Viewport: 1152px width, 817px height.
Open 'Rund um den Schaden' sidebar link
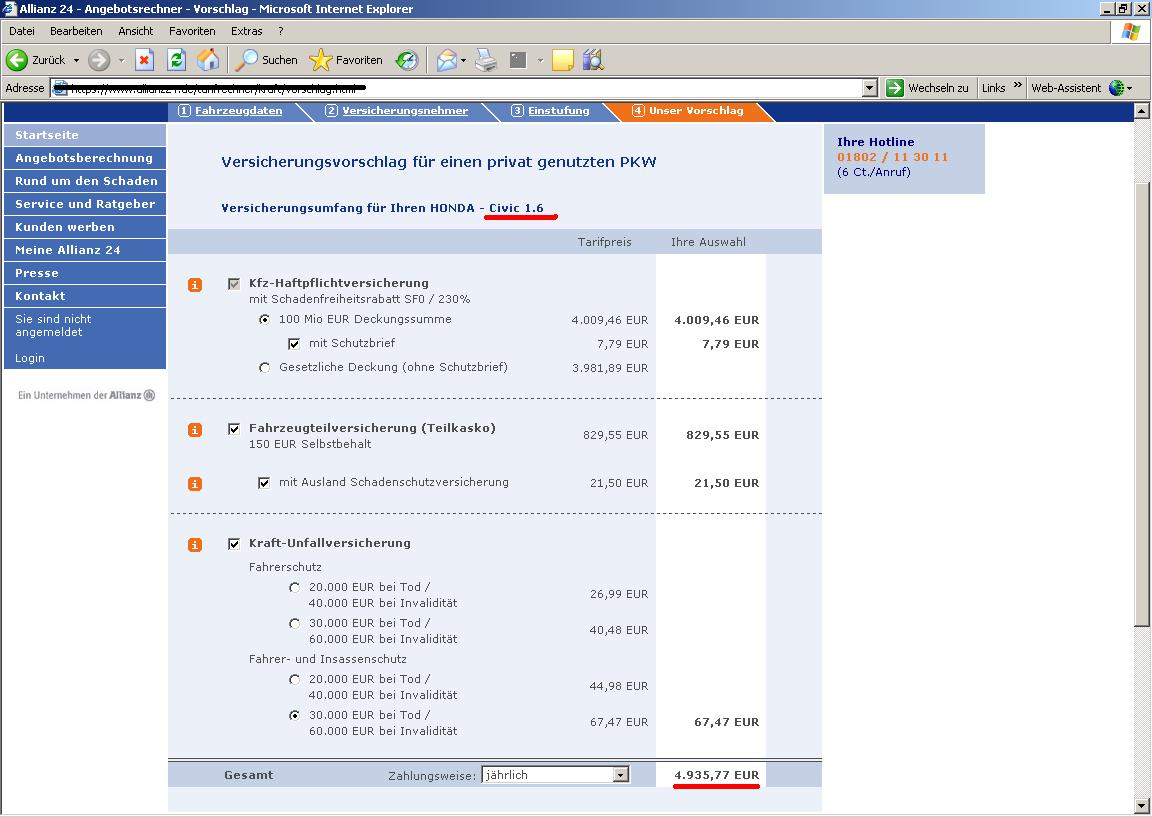86,181
